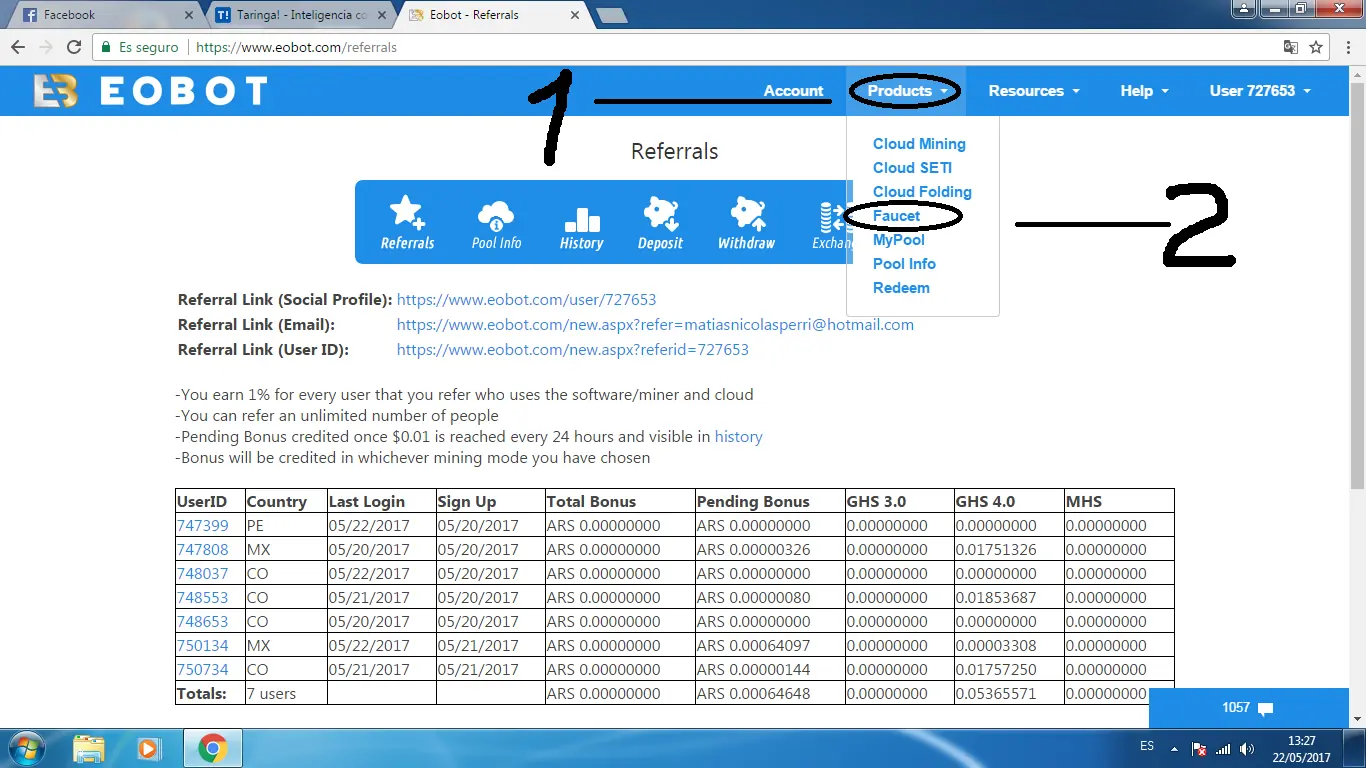Click the Eobot logo in the header
The width and height of the screenshot is (1366, 768).
coord(150,91)
